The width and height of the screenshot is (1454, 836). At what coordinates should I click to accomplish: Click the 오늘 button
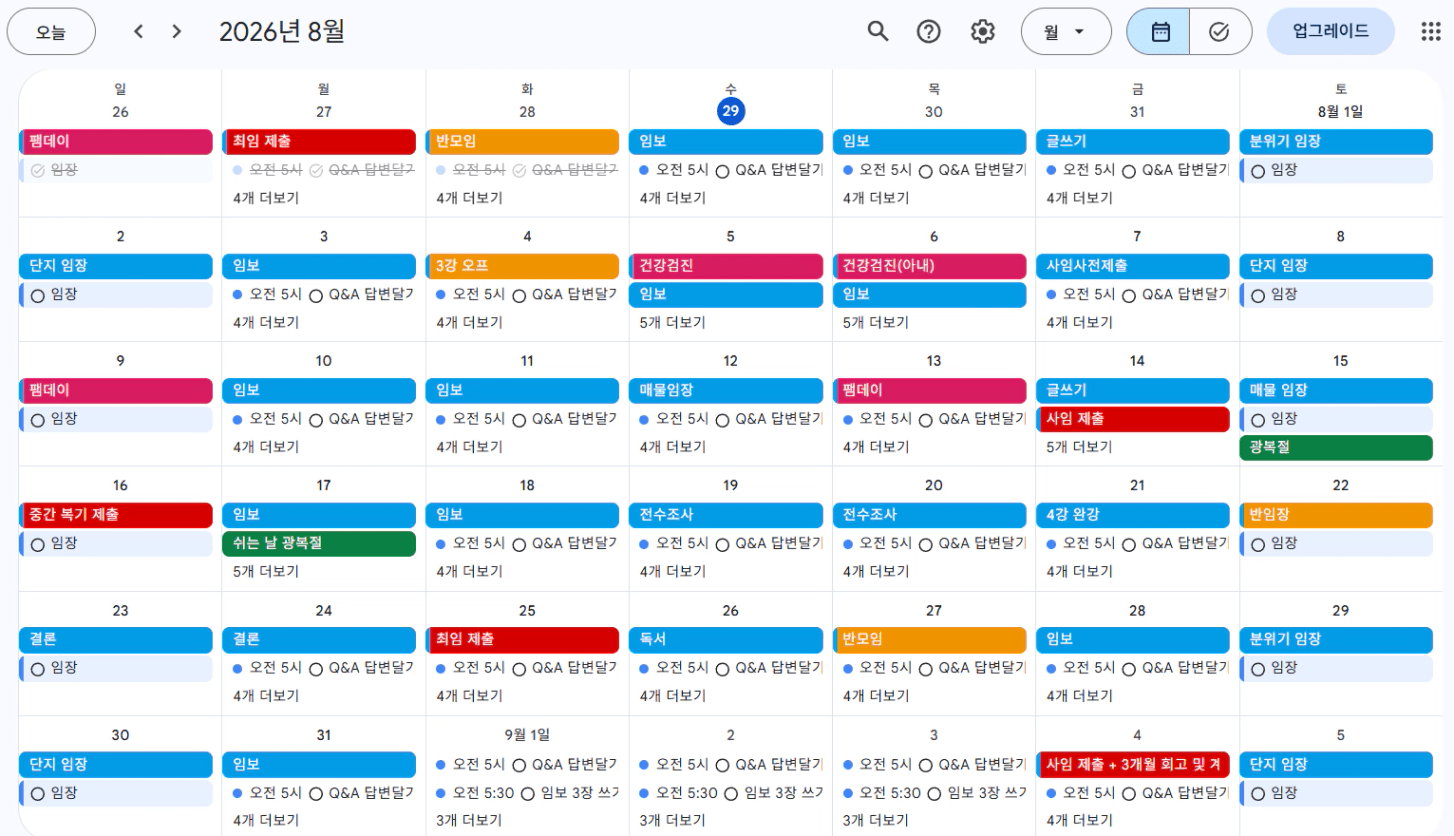click(51, 31)
